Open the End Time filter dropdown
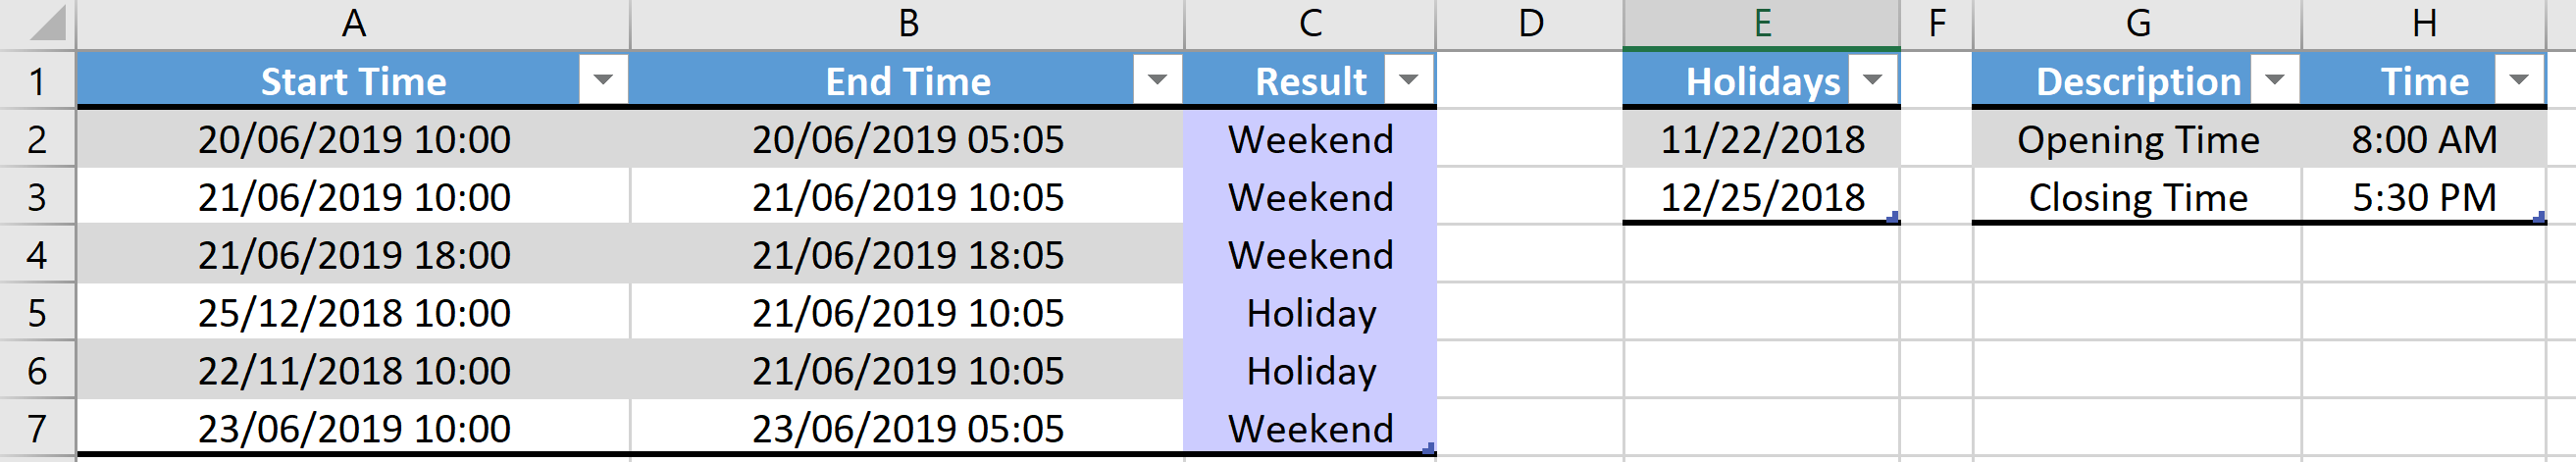The image size is (2576, 462). (x=1157, y=80)
